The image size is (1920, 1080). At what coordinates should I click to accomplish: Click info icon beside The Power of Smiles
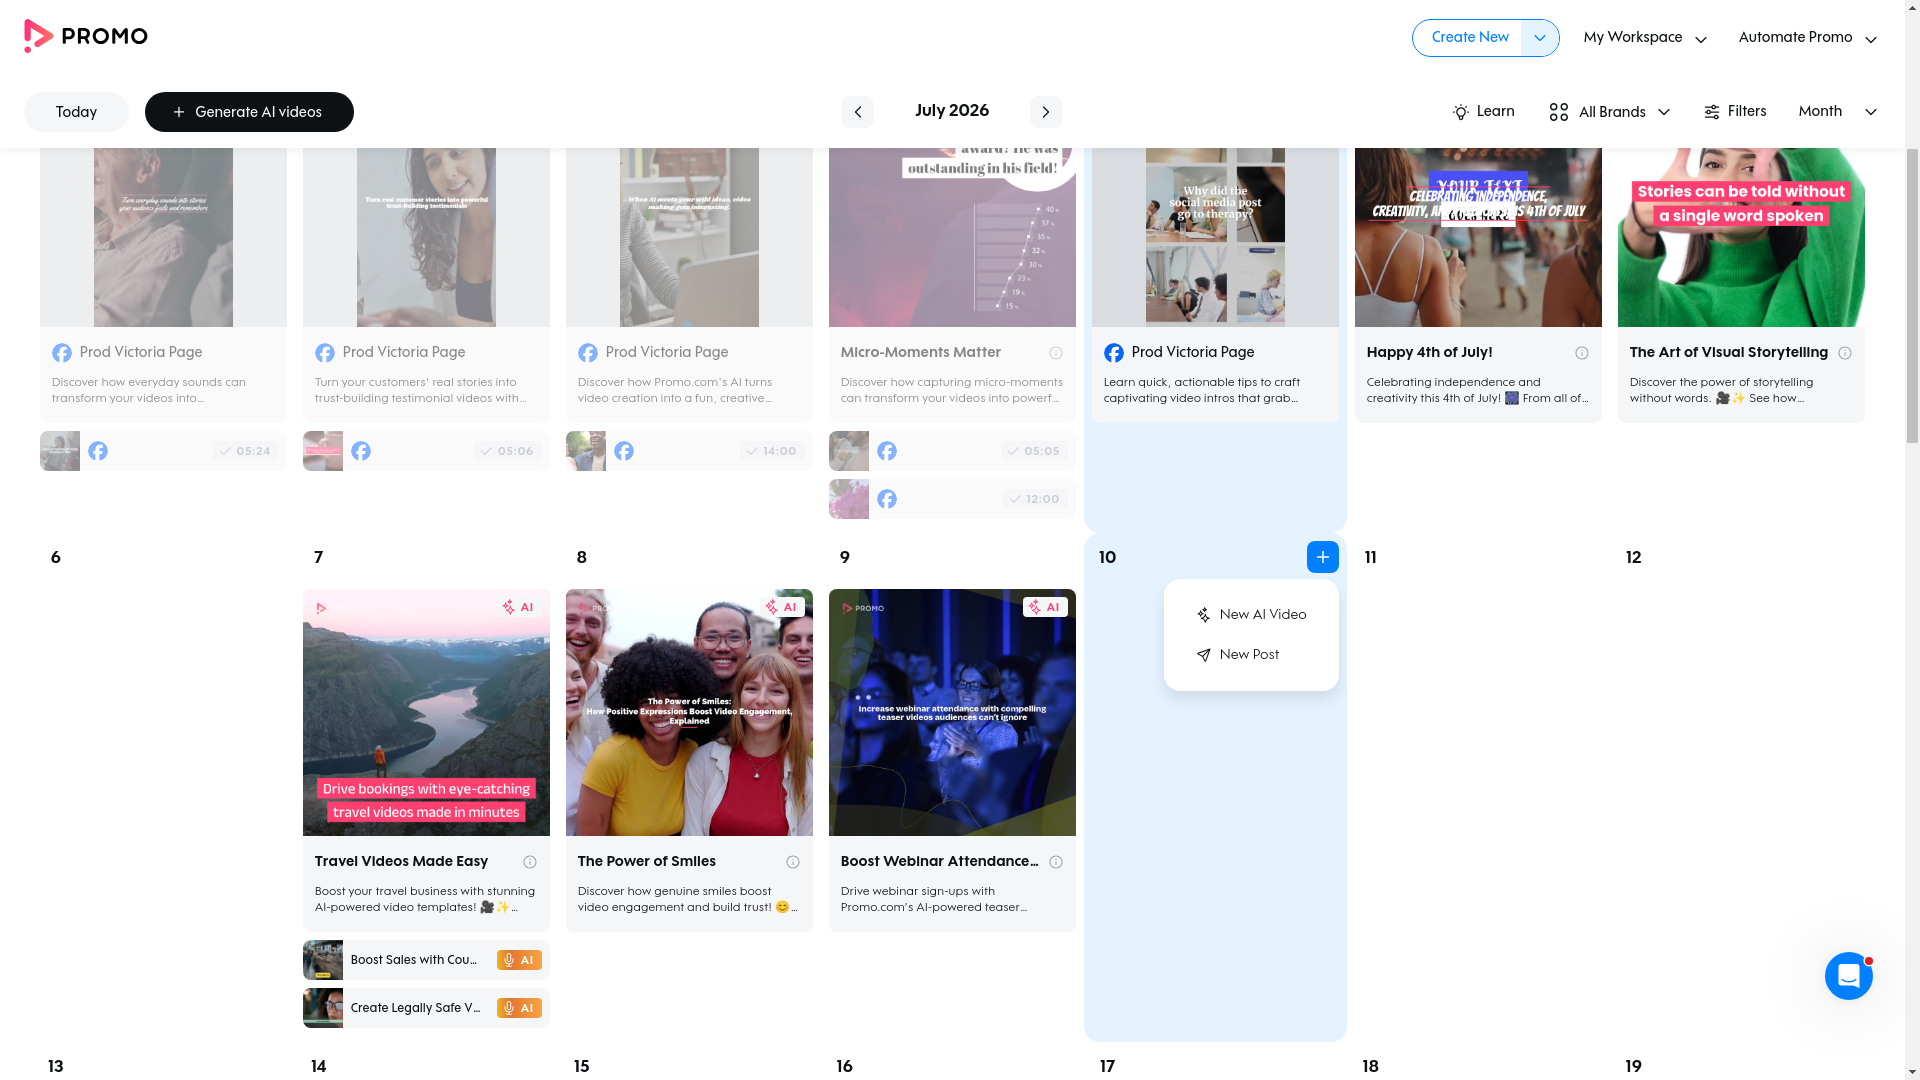(x=793, y=862)
